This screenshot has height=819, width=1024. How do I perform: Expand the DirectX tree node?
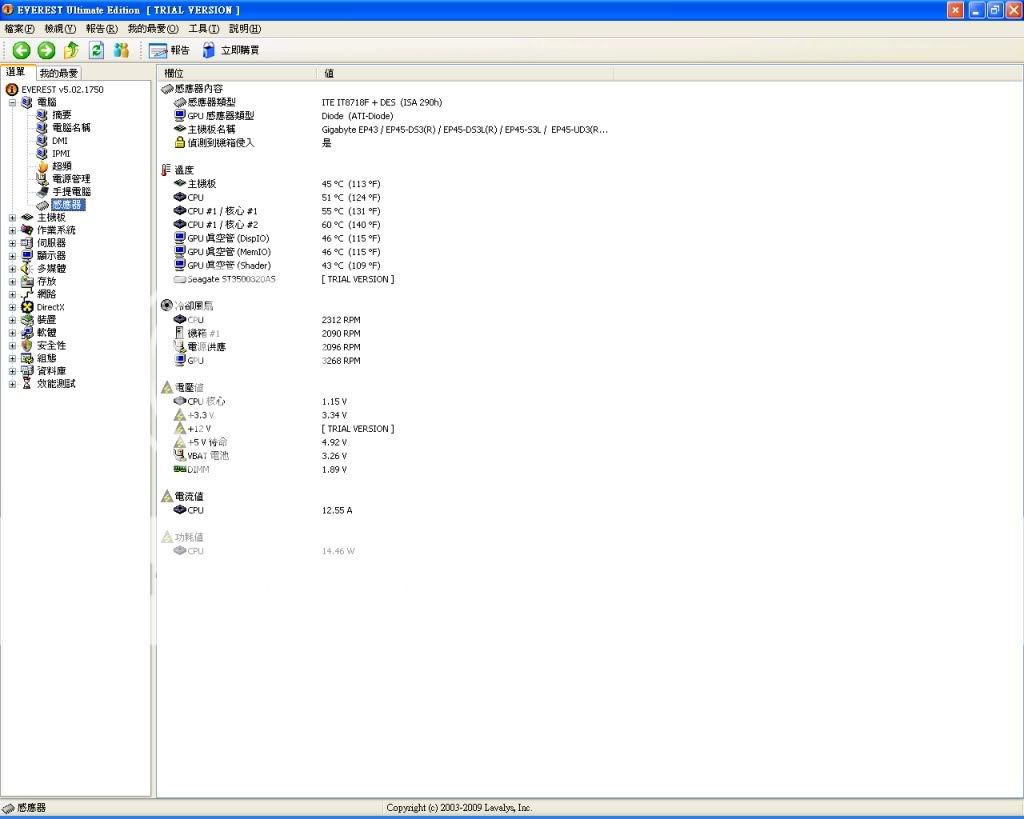[x=12, y=307]
